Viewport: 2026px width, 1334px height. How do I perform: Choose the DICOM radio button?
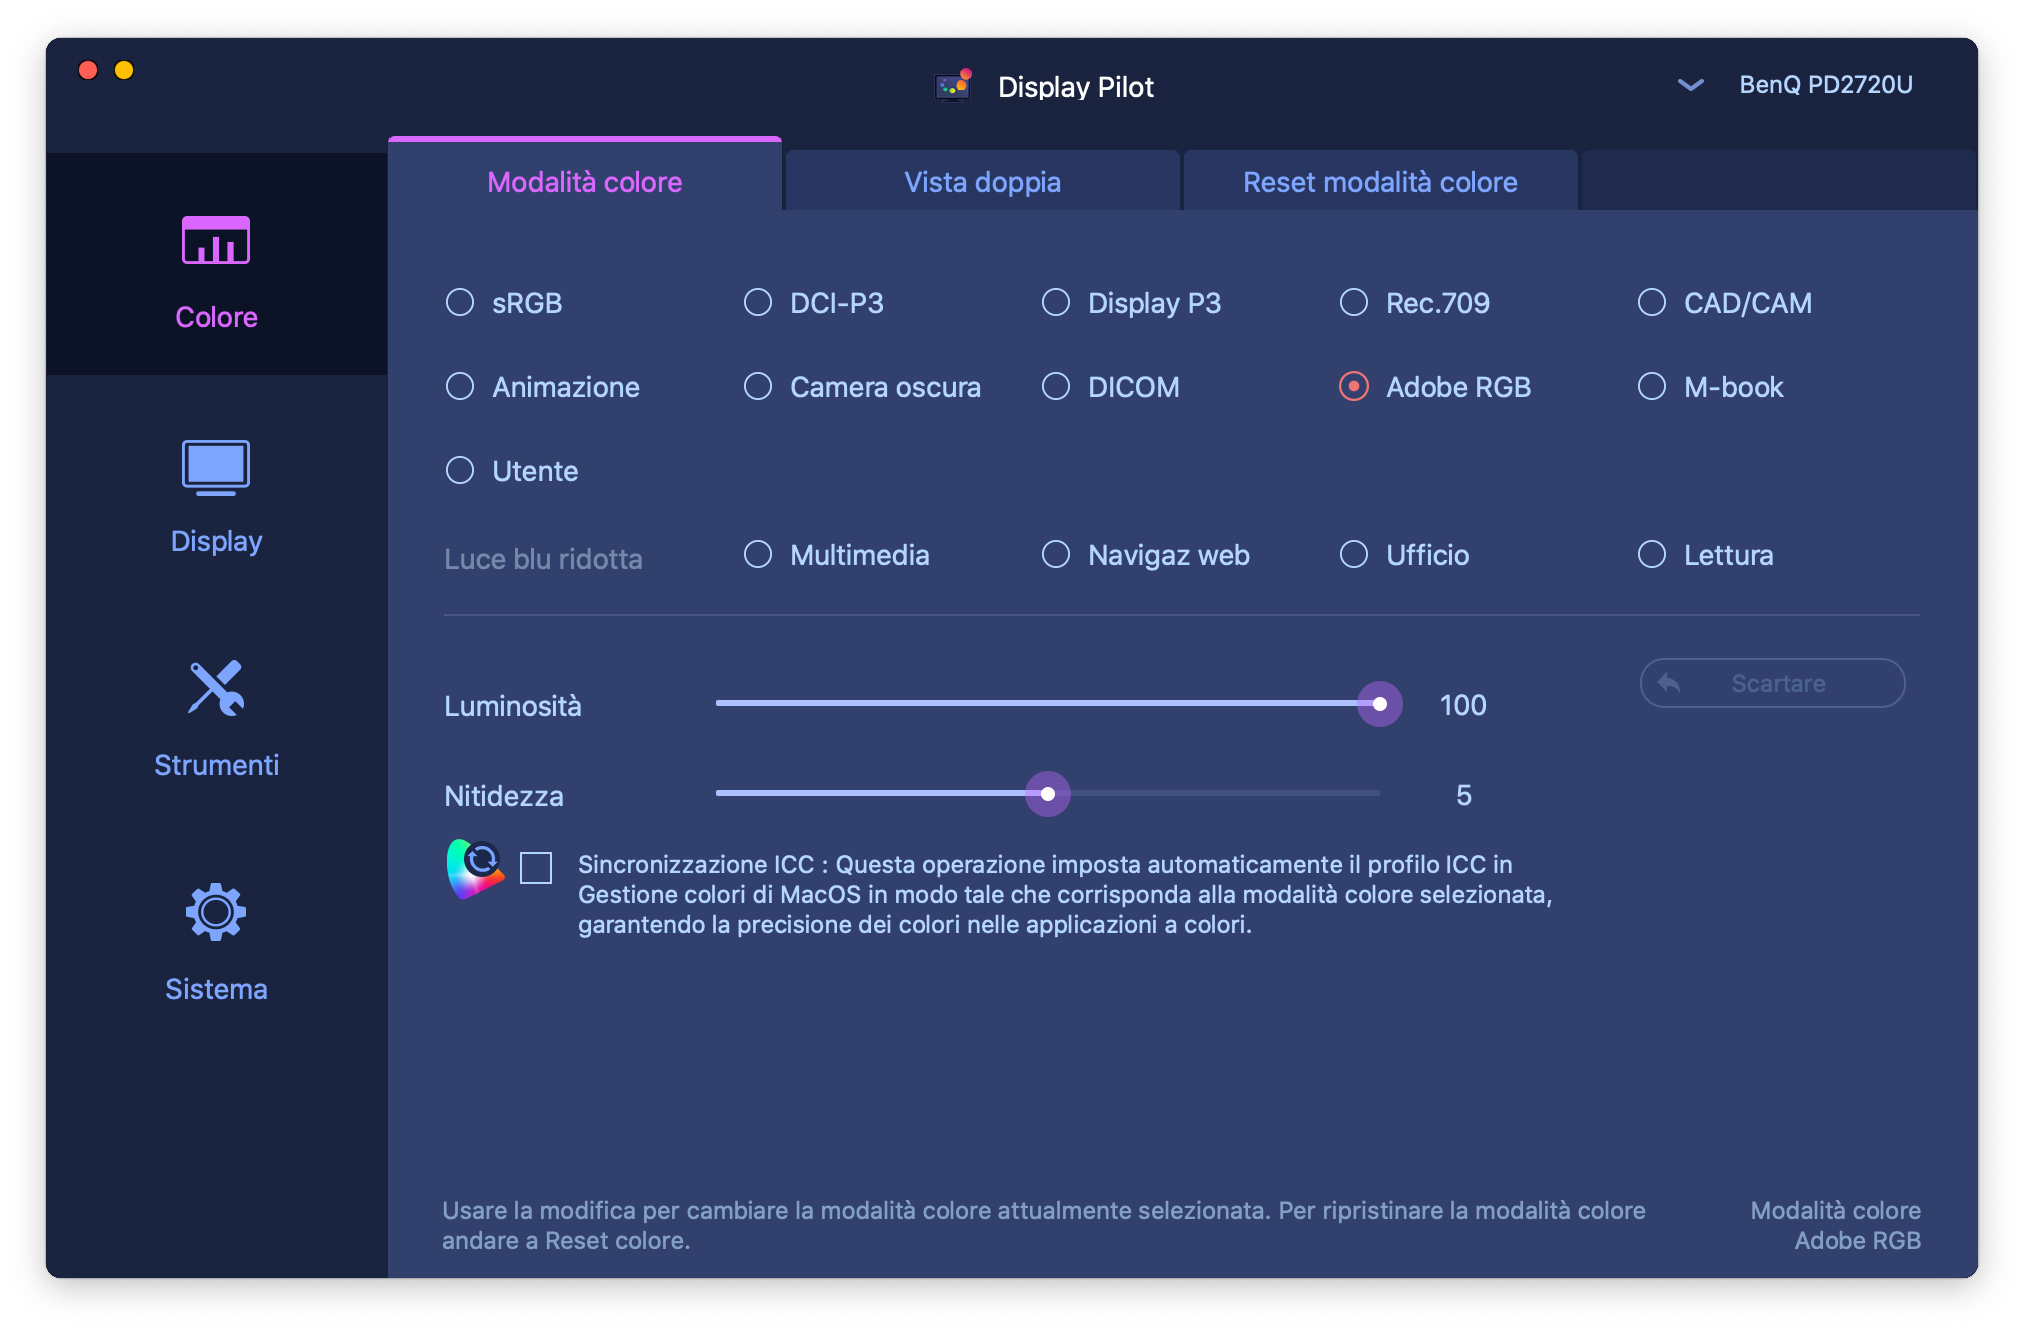(x=1056, y=386)
